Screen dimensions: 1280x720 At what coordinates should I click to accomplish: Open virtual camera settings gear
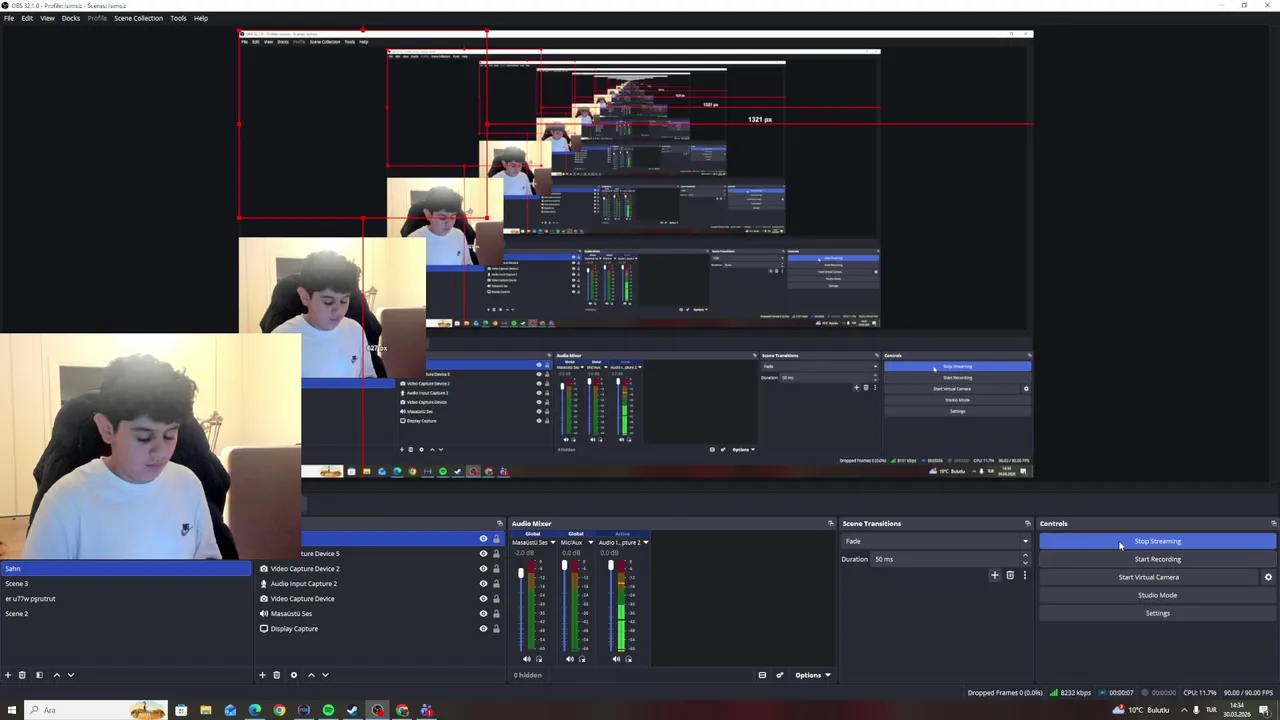click(x=1268, y=577)
